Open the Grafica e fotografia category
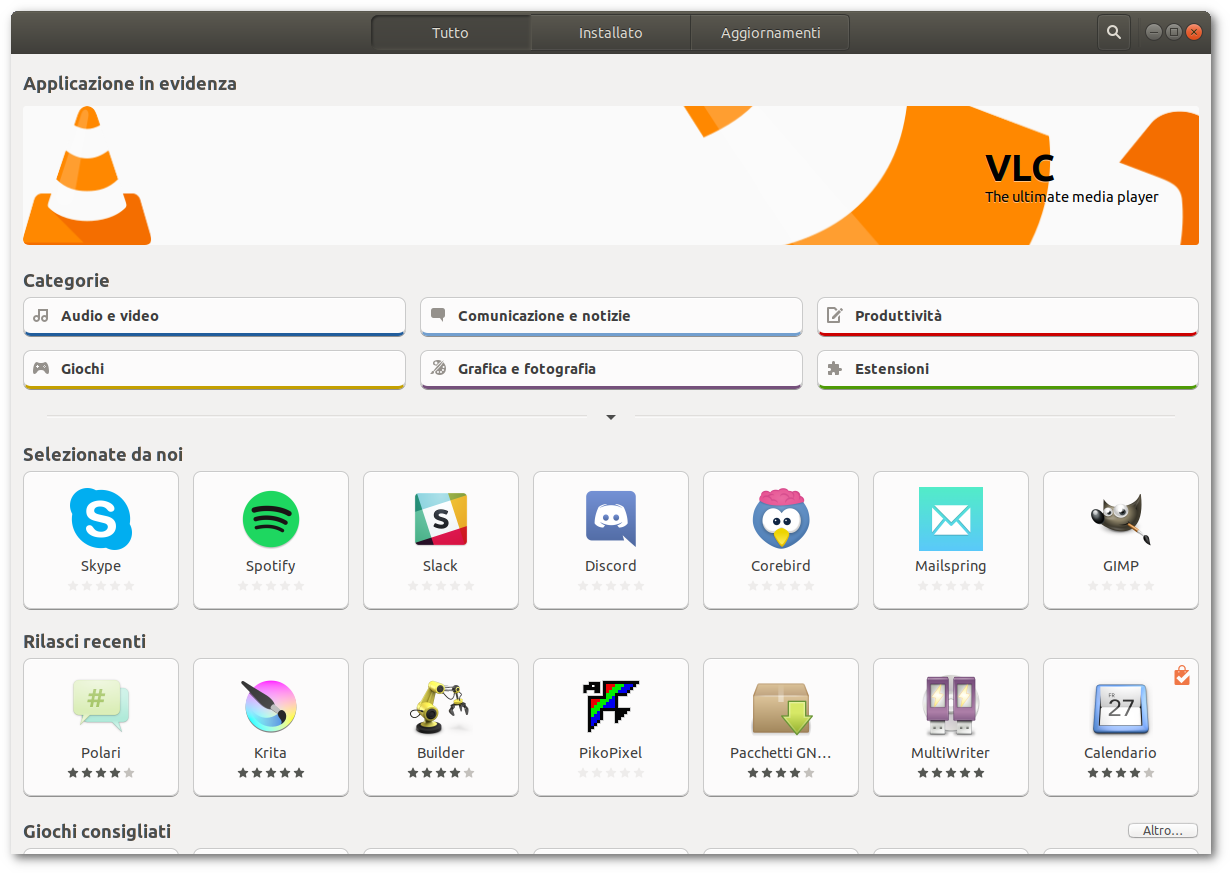Viewport: 1230px width, 873px height. click(611, 369)
